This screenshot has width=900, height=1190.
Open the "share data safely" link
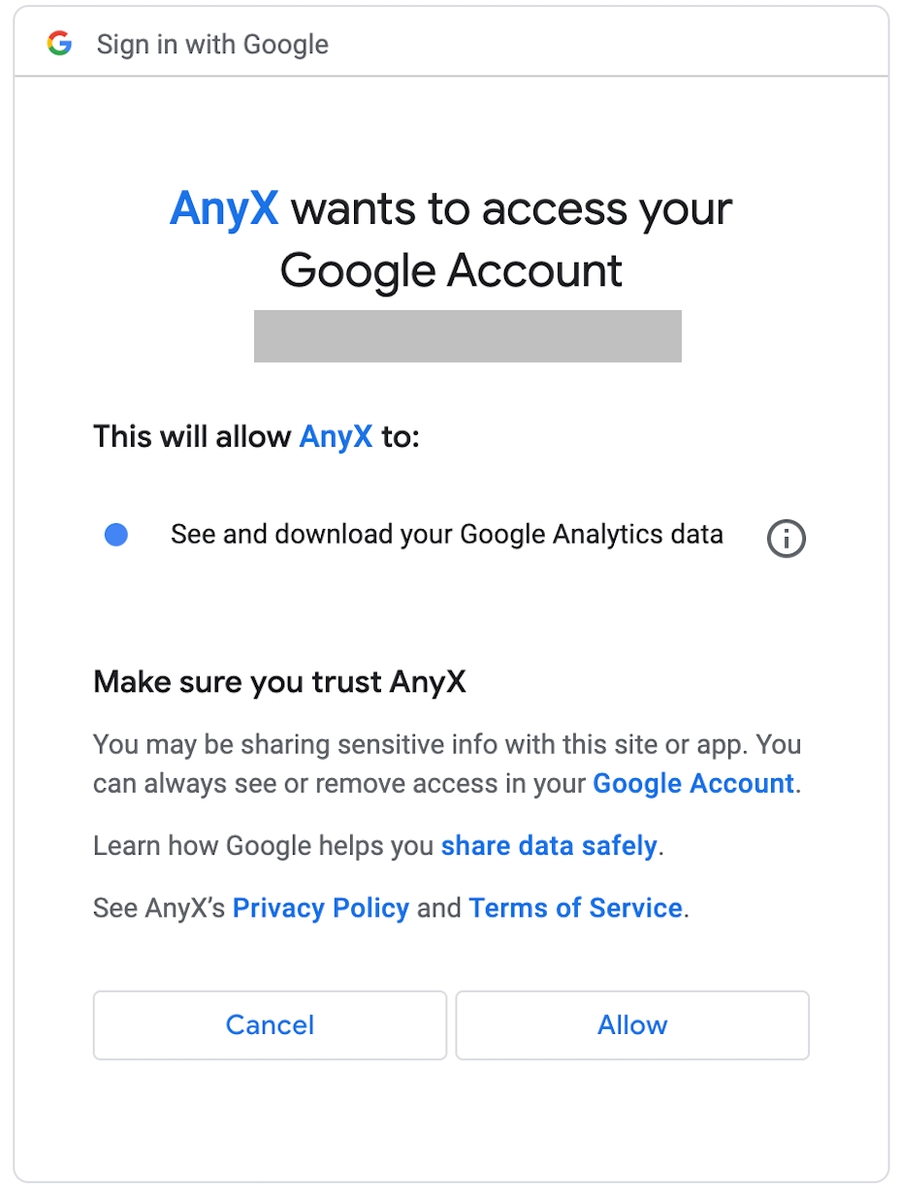click(549, 846)
